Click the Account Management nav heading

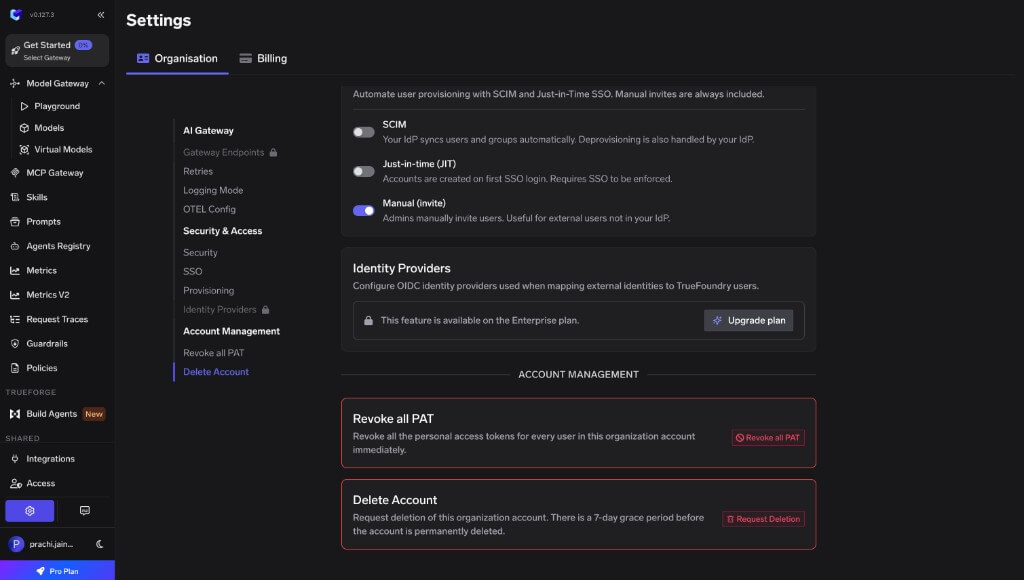[x=231, y=331]
